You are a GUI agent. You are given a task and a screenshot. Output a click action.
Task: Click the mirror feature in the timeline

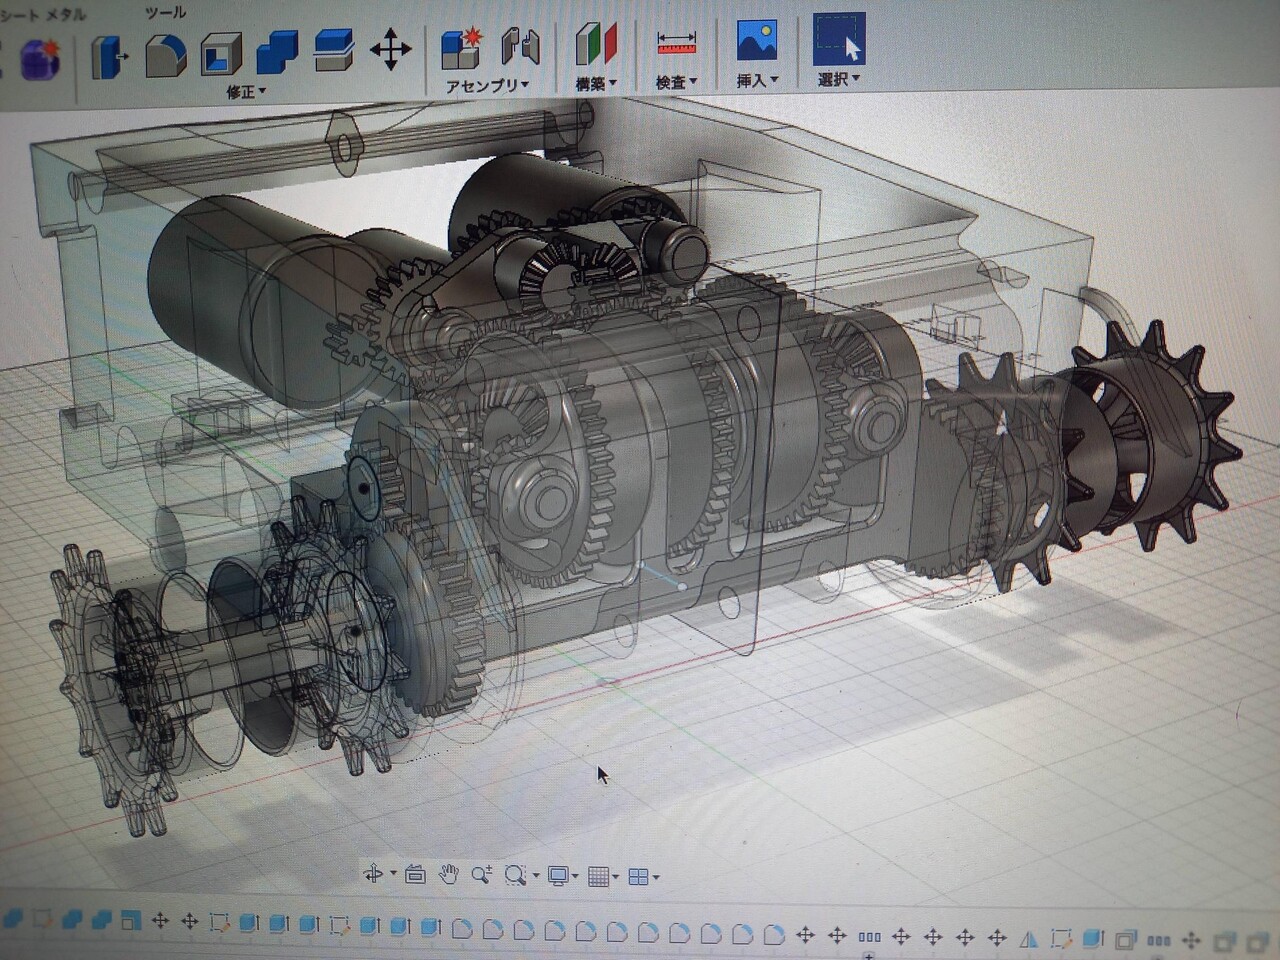point(1030,939)
